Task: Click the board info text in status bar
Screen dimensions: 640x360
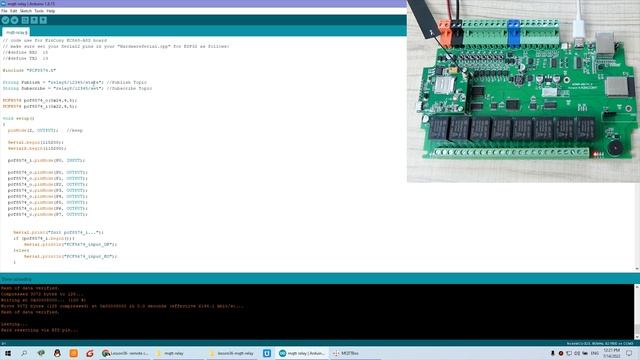Action: click(600, 344)
